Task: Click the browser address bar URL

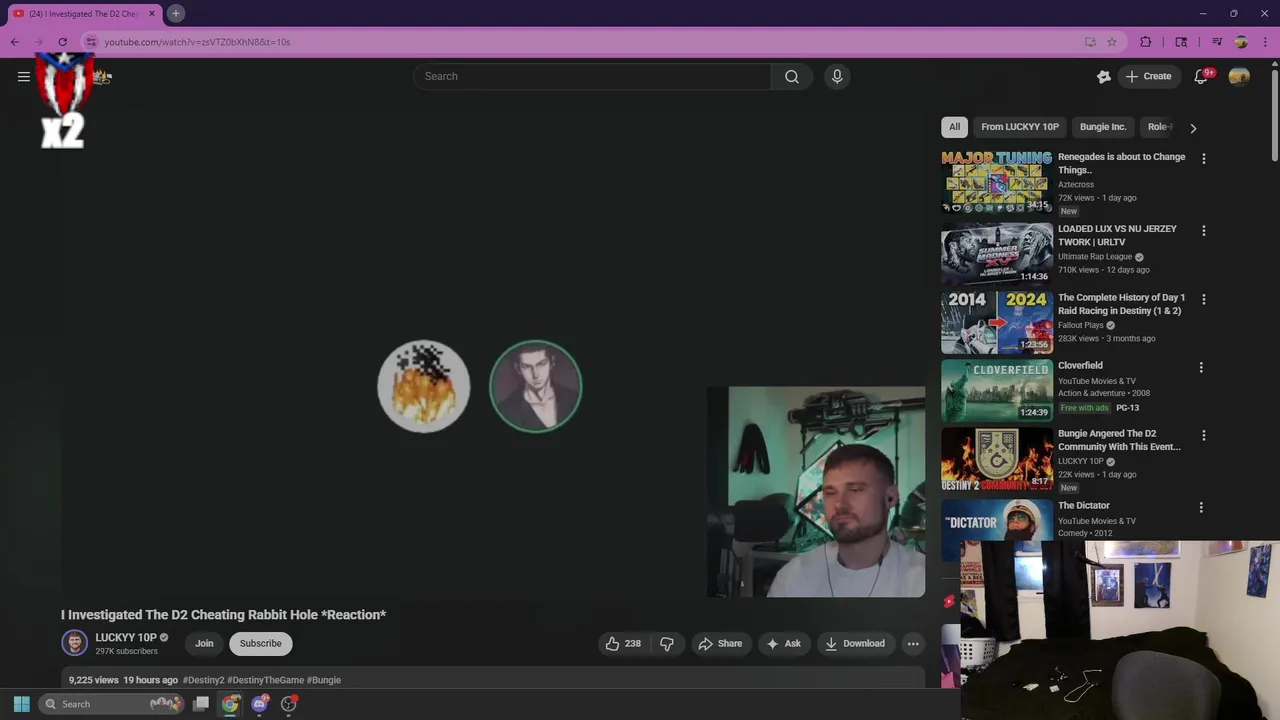Action: pos(197,42)
